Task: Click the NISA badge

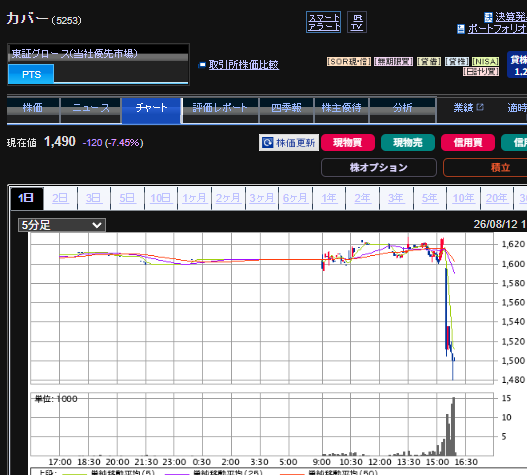Action: point(485,62)
